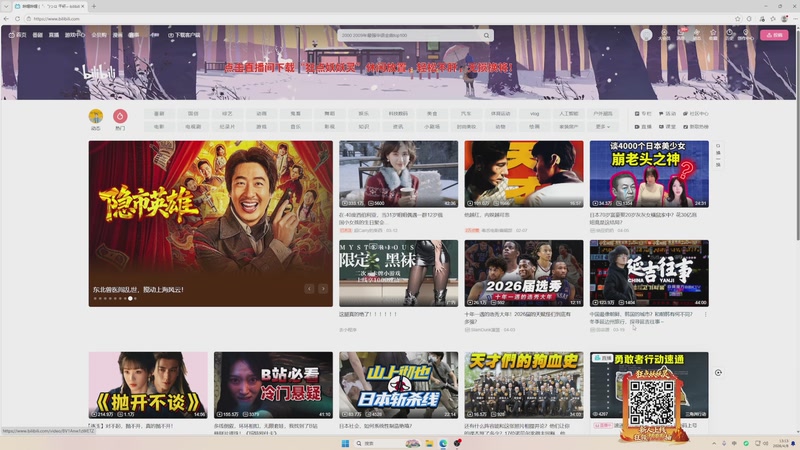The height and width of the screenshot is (450, 800).
Task: Go to next carousel slide arrow
Action: tap(322, 289)
